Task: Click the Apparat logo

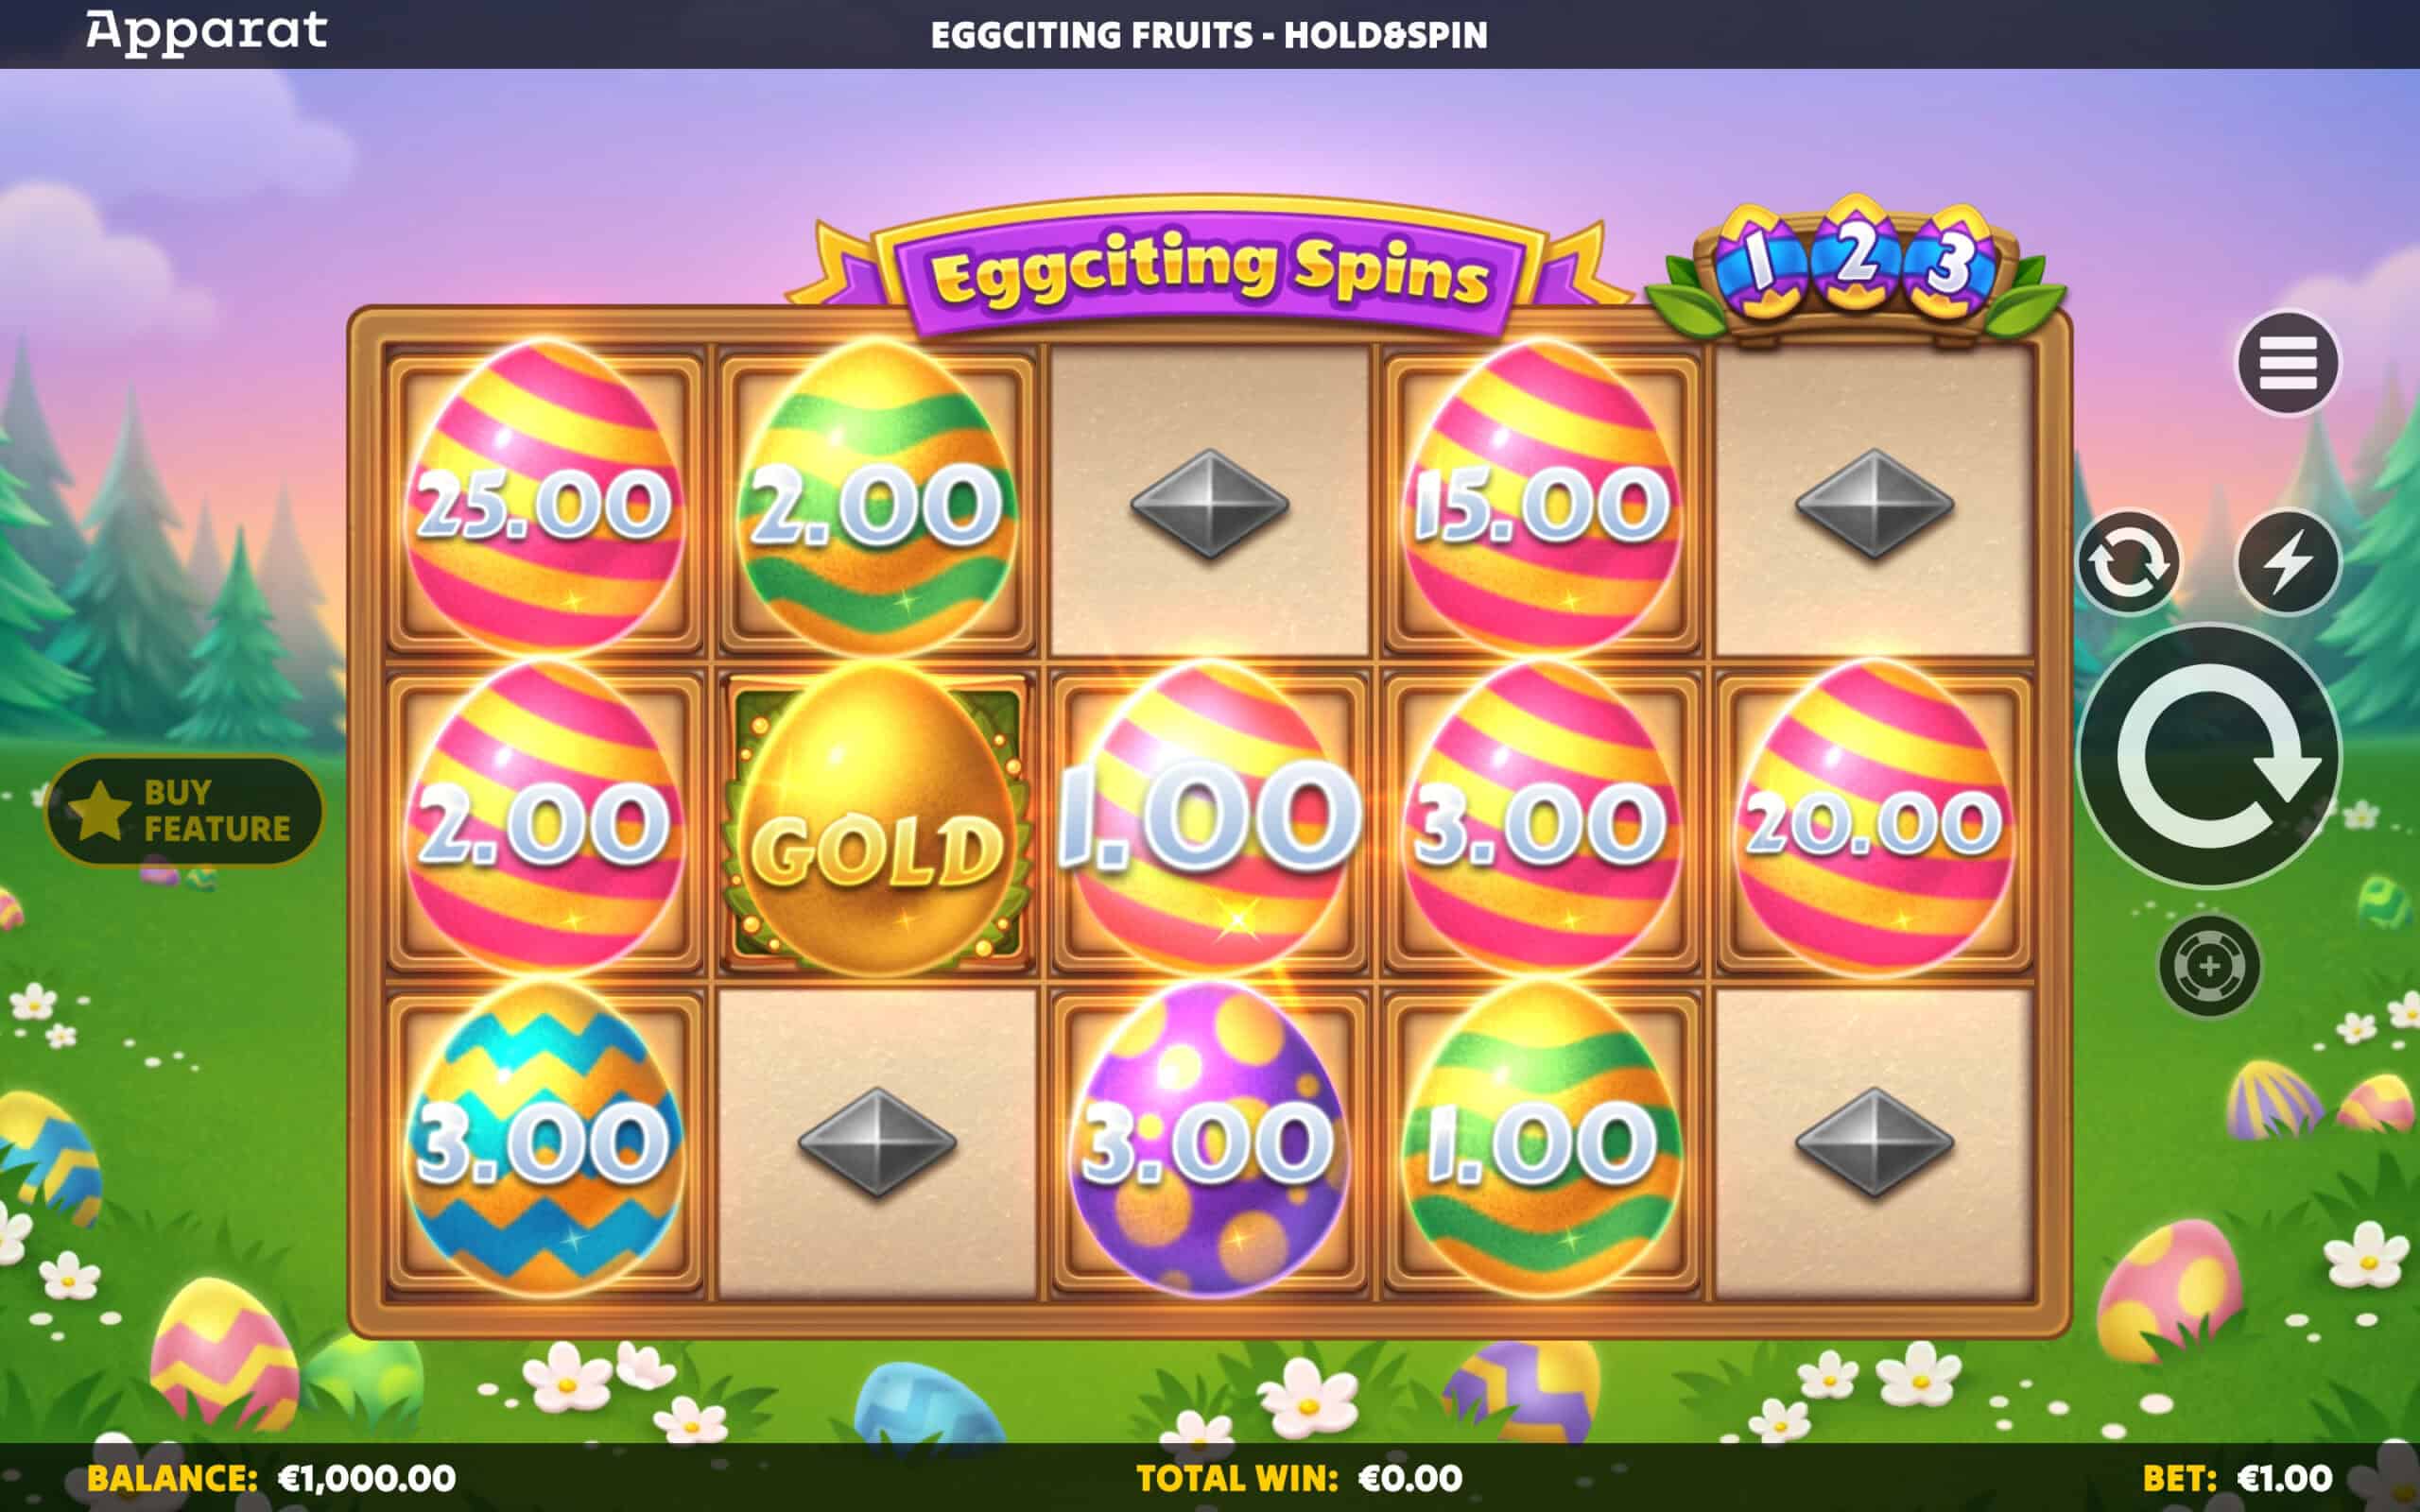Action: click(206, 32)
